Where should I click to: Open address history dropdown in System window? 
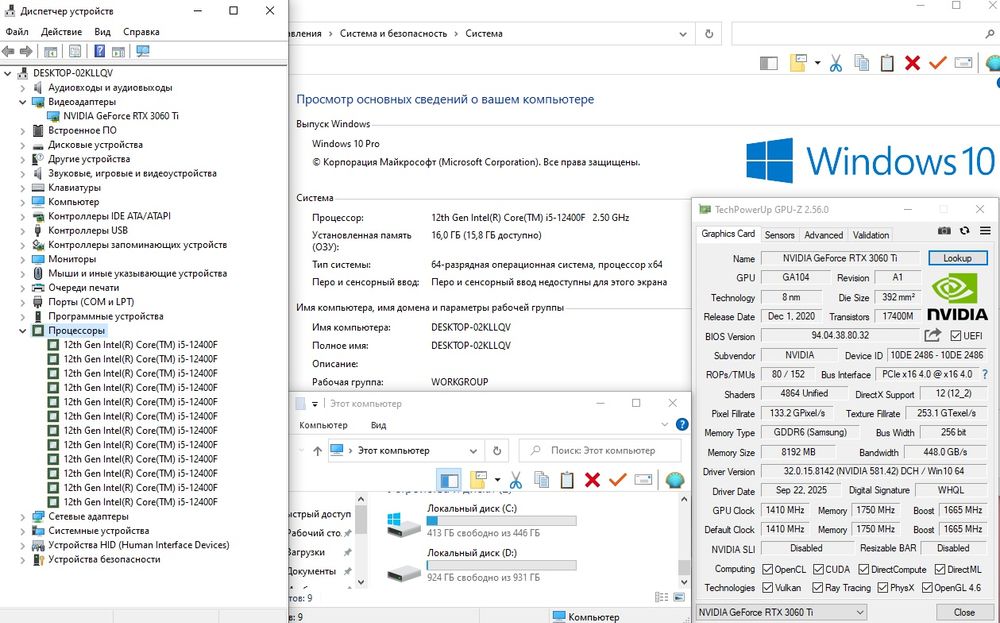coord(683,34)
